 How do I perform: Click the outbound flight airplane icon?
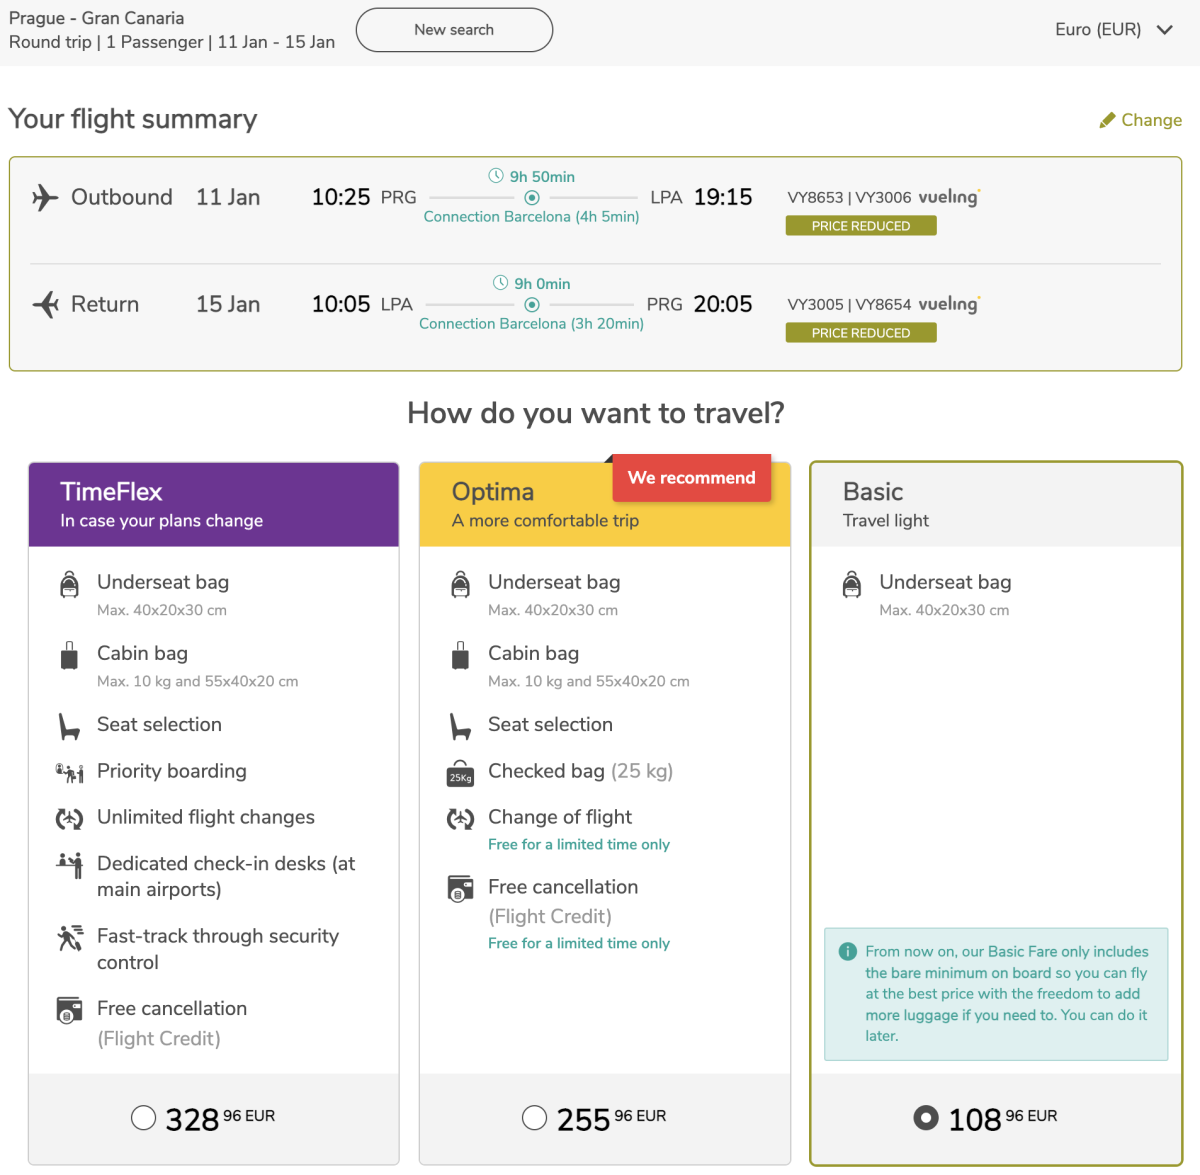(45, 197)
